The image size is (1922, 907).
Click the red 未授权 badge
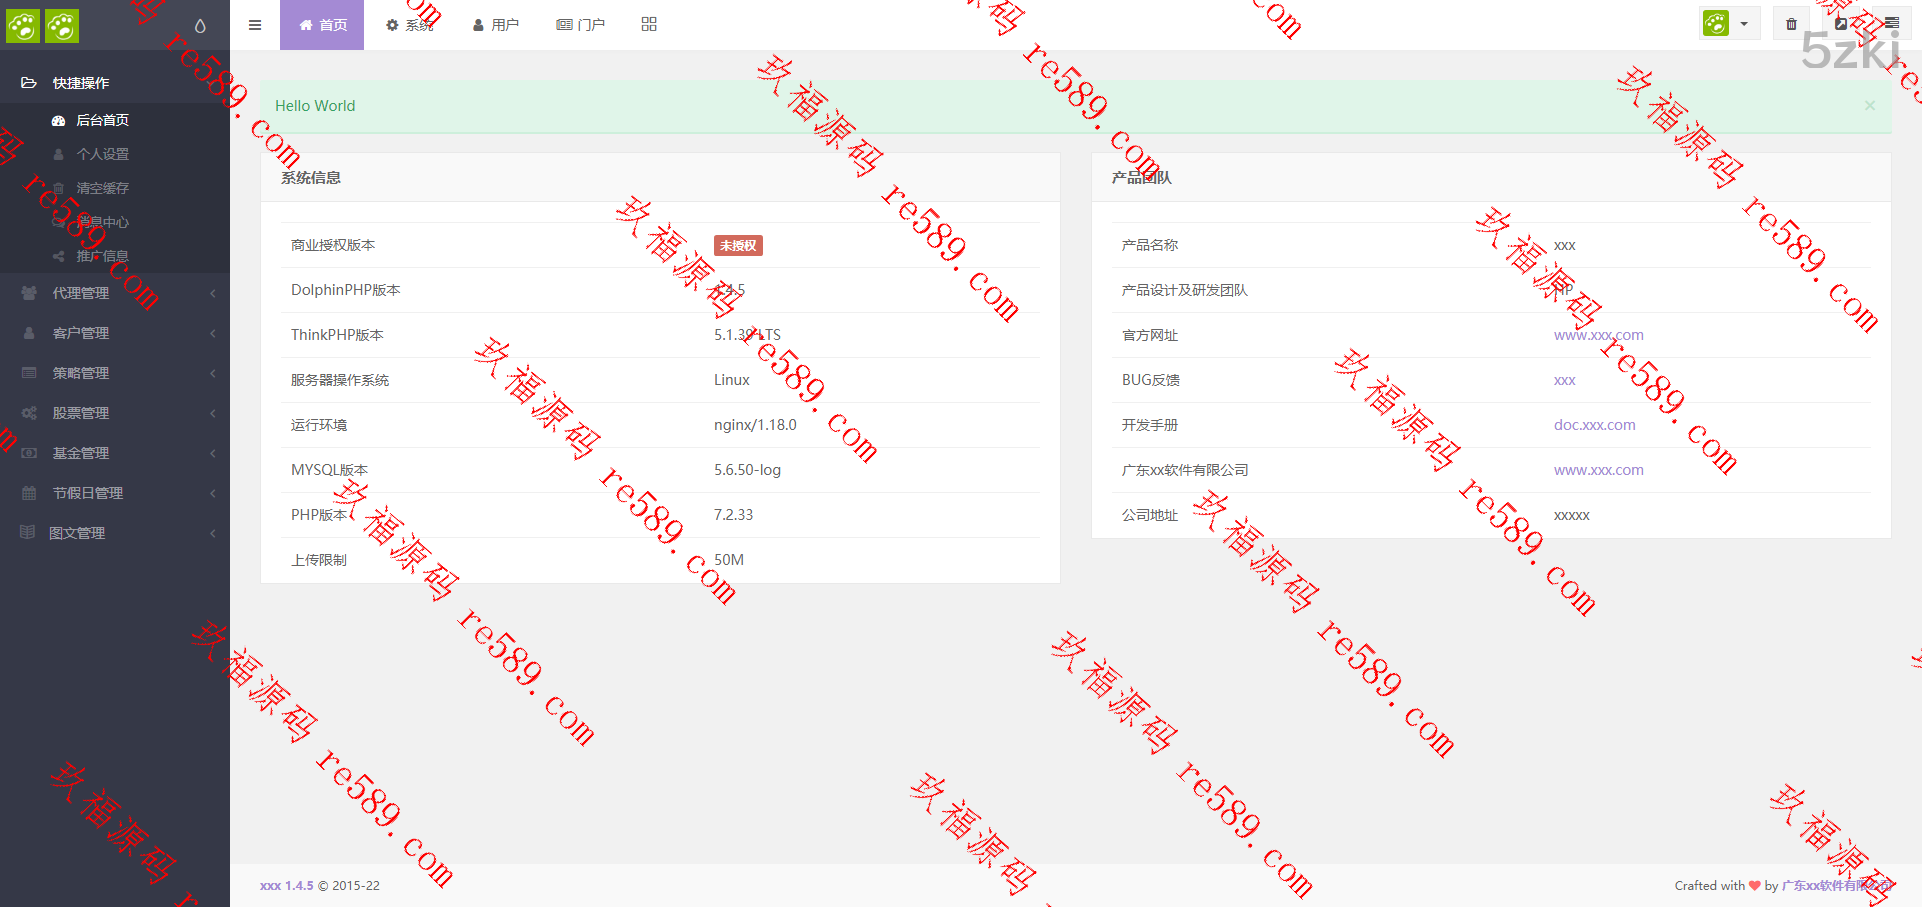tap(738, 245)
